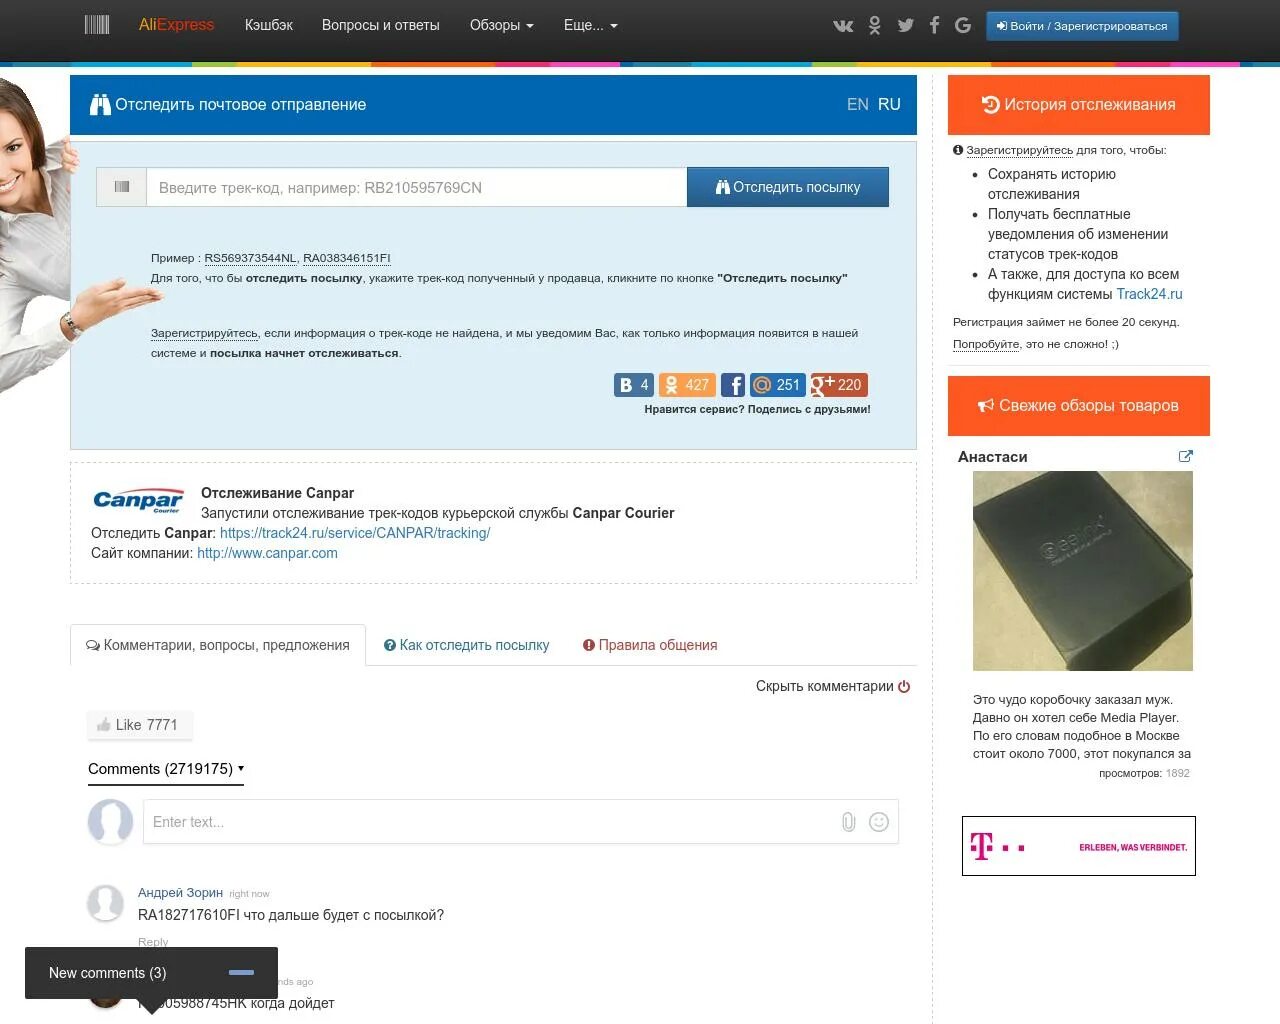Click example code RS569373544NL
The image size is (1280, 1024).
tap(250, 258)
